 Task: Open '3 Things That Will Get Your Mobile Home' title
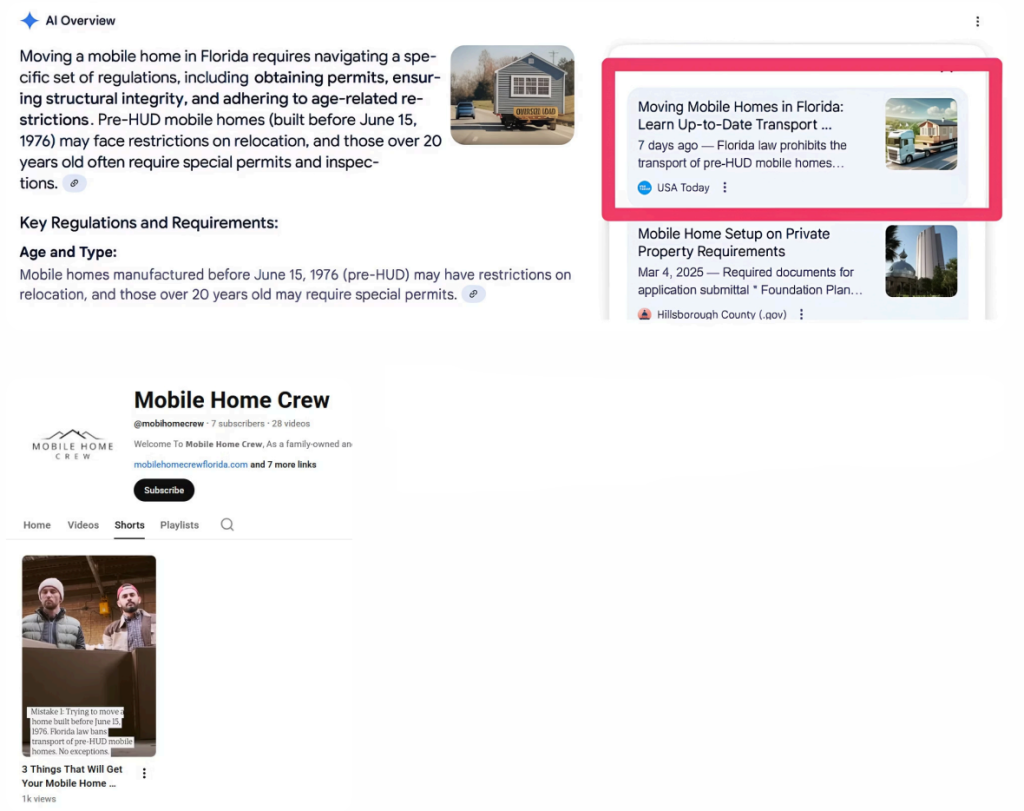[x=72, y=776]
